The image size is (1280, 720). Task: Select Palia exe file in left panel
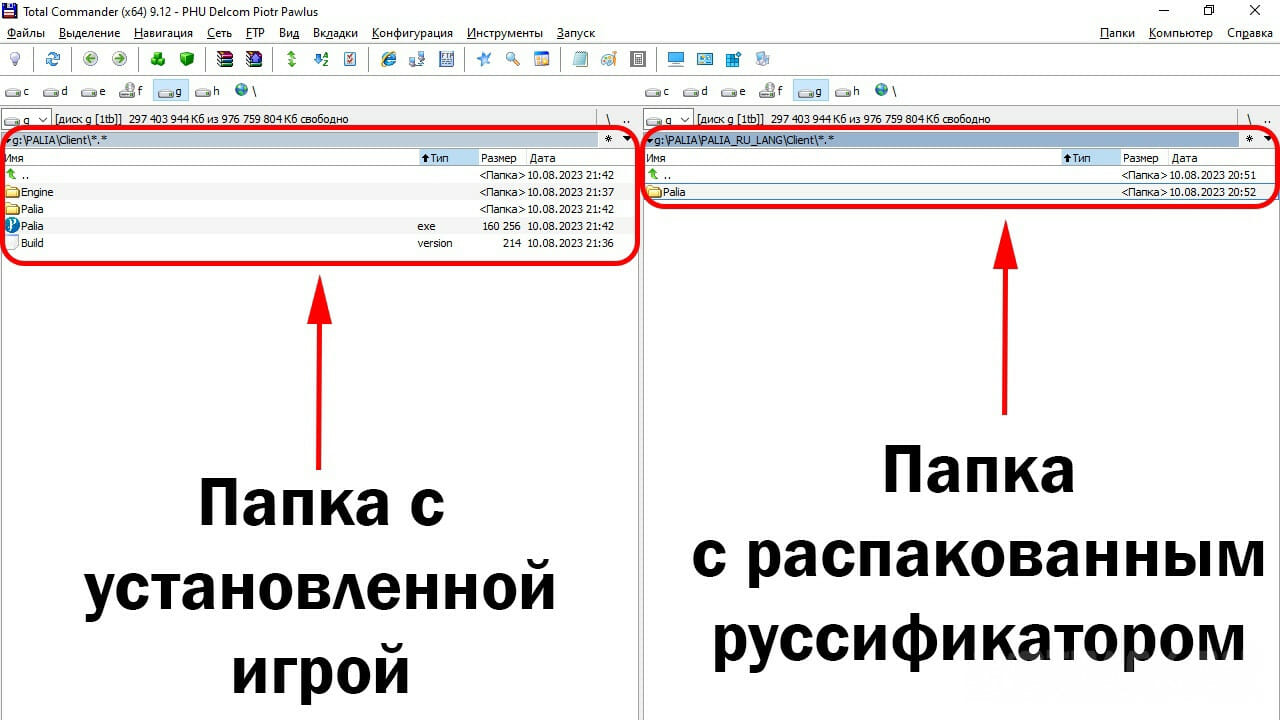point(318,226)
